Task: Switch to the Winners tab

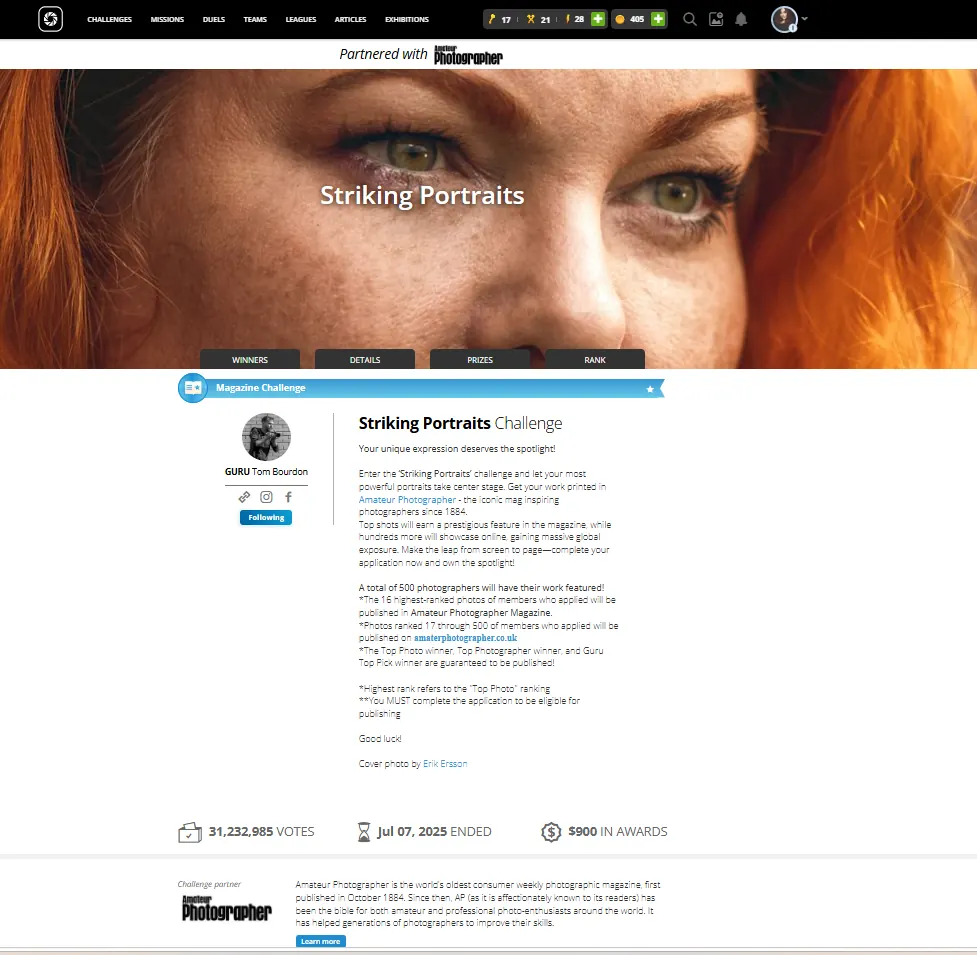Action: point(250,359)
